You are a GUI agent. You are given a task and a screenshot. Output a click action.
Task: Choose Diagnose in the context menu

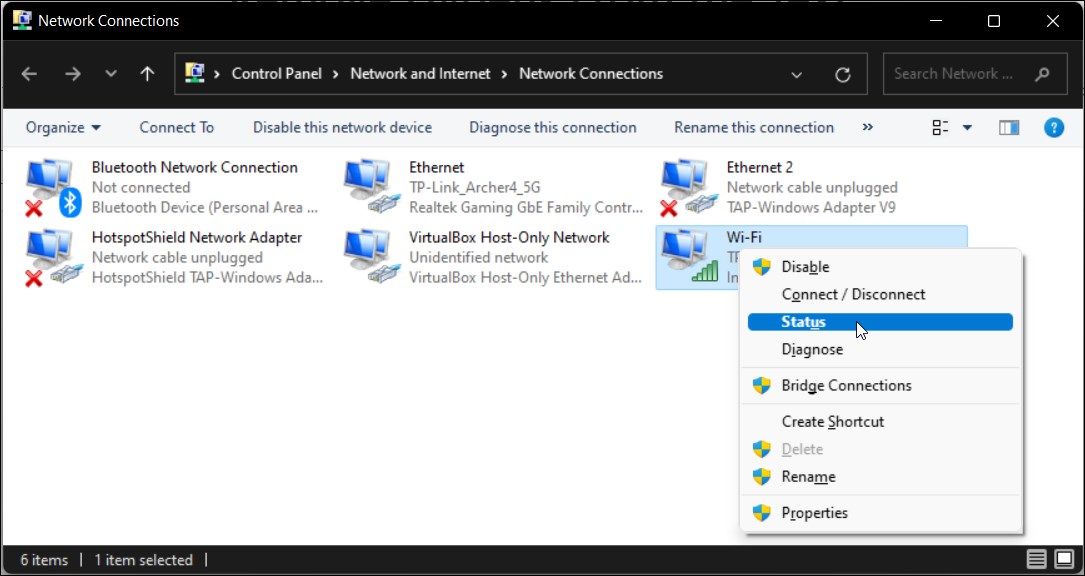coord(880,349)
